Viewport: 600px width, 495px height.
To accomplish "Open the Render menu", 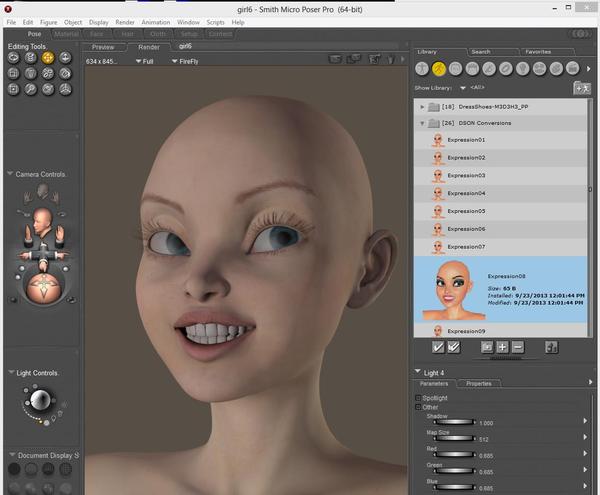I will 125,21.
